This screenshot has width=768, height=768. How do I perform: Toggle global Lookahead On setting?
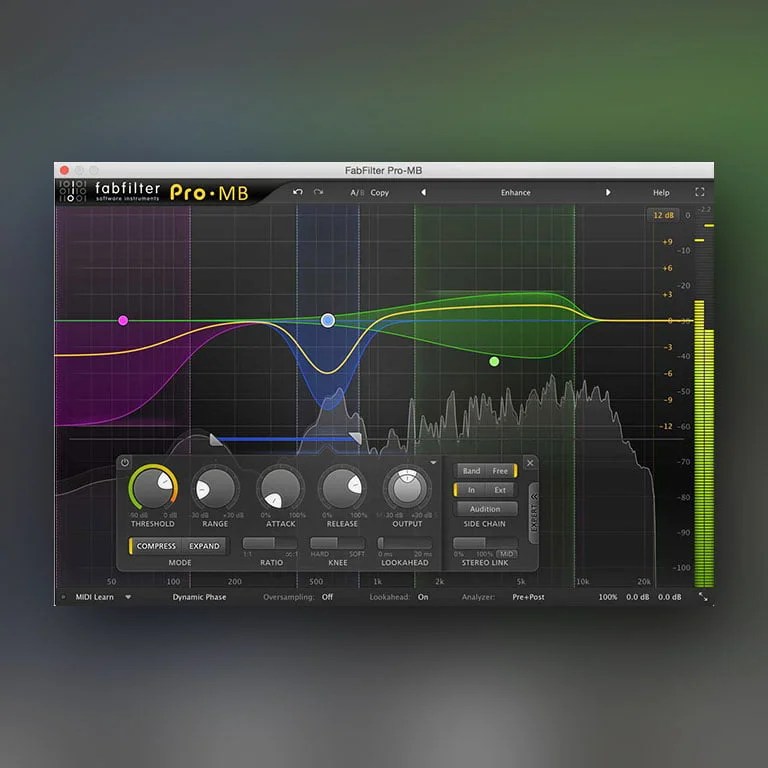point(423,597)
